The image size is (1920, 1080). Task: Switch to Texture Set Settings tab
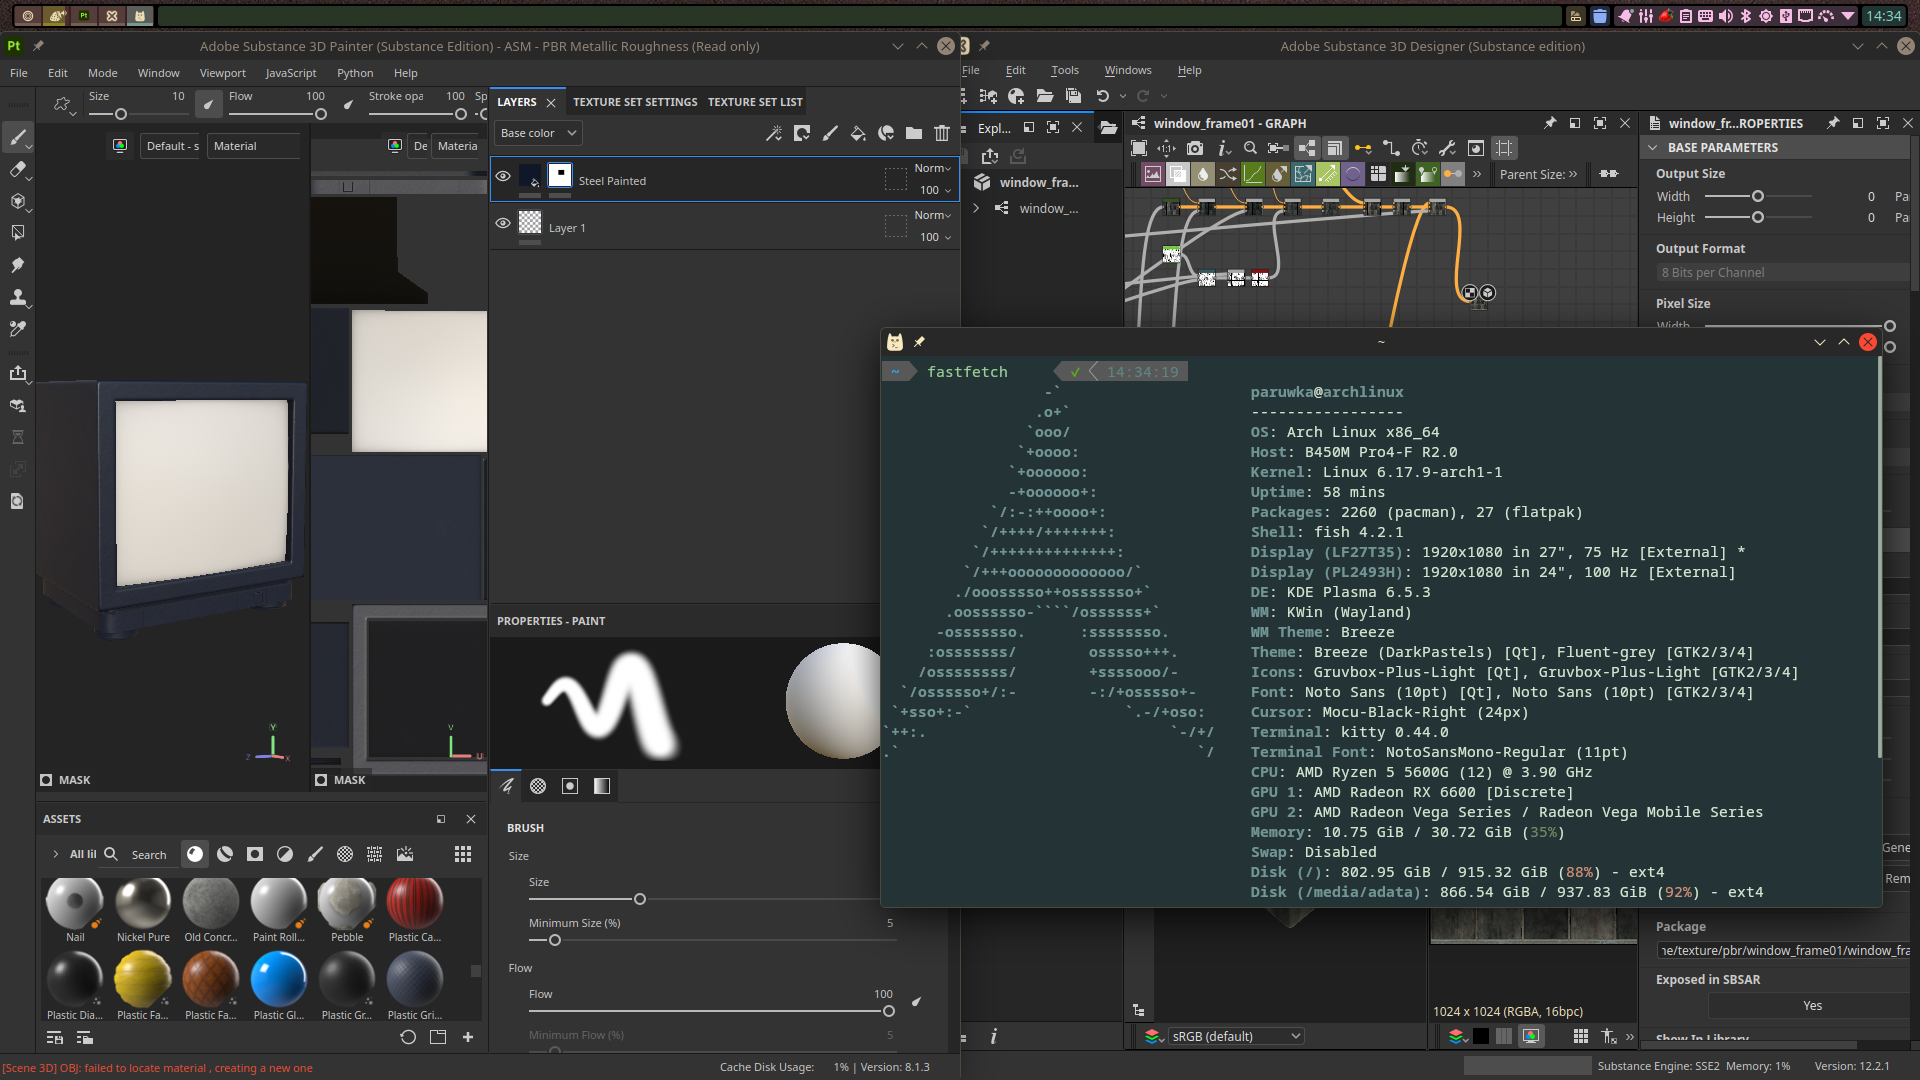coord(635,102)
